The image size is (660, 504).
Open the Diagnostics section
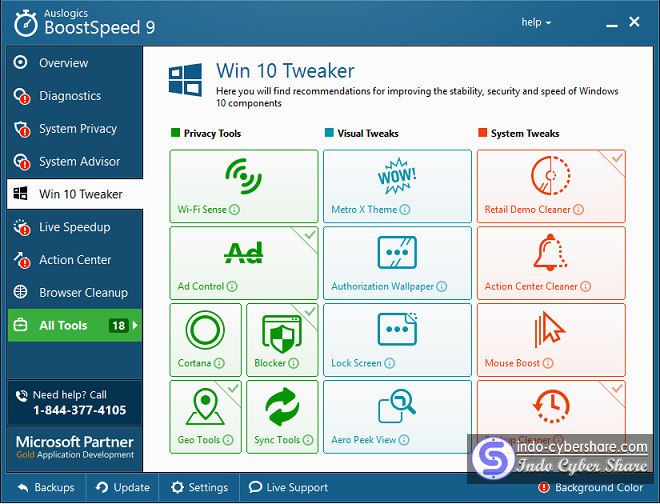pyautogui.click(x=75, y=96)
